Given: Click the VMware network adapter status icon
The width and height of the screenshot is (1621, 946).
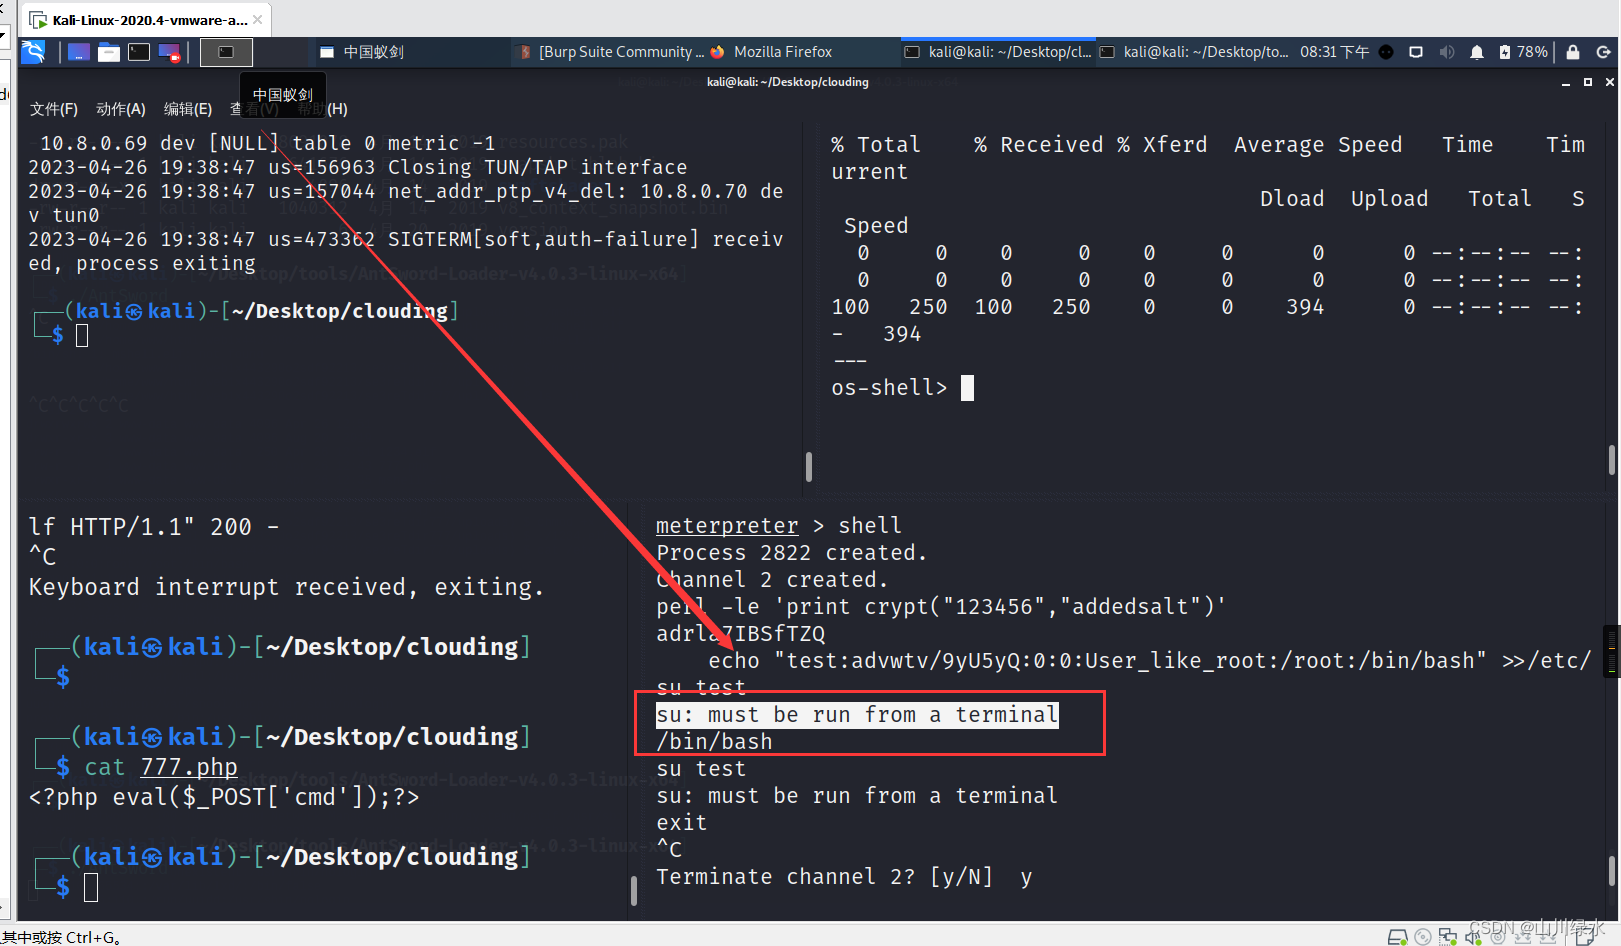Looking at the screenshot, I should coord(1447,937).
